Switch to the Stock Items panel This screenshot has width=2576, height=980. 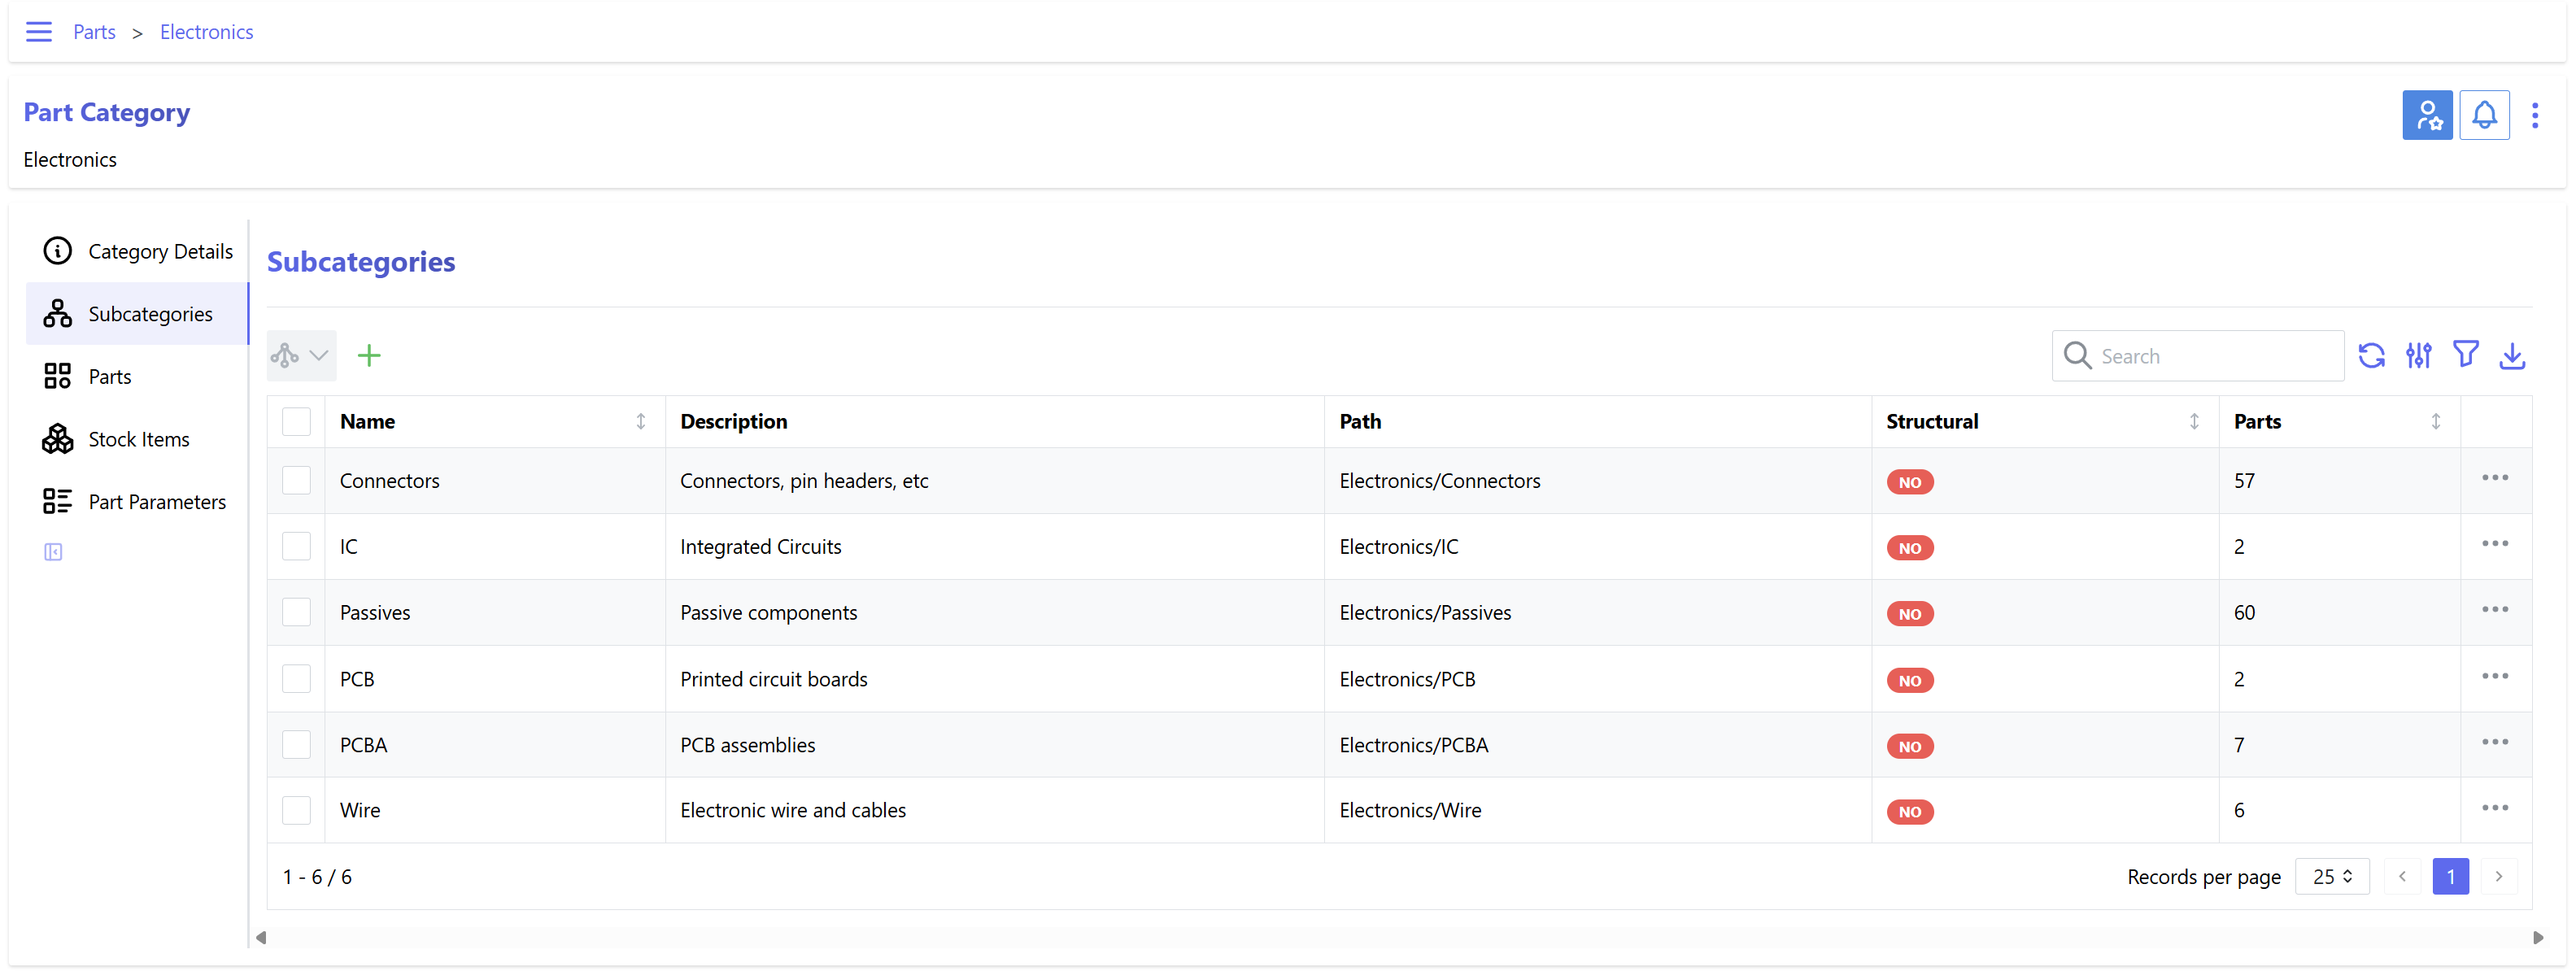(138, 440)
